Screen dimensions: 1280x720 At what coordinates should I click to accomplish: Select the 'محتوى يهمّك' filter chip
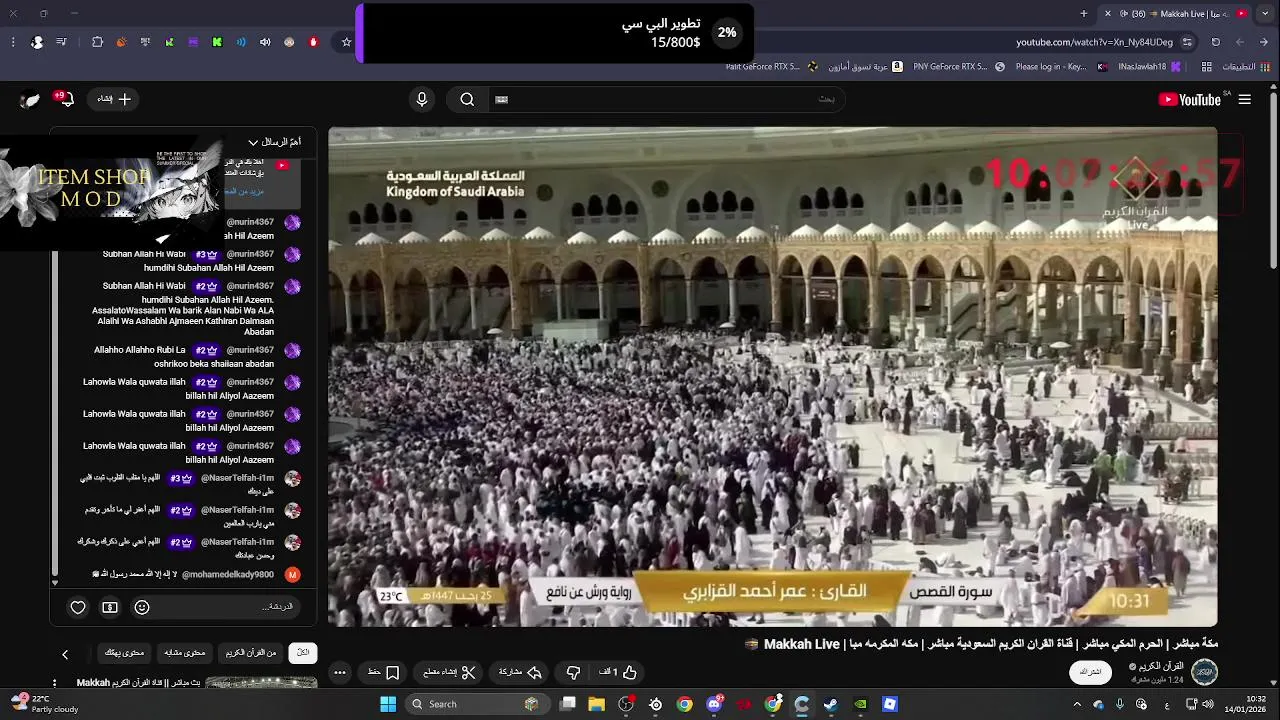[125, 653]
